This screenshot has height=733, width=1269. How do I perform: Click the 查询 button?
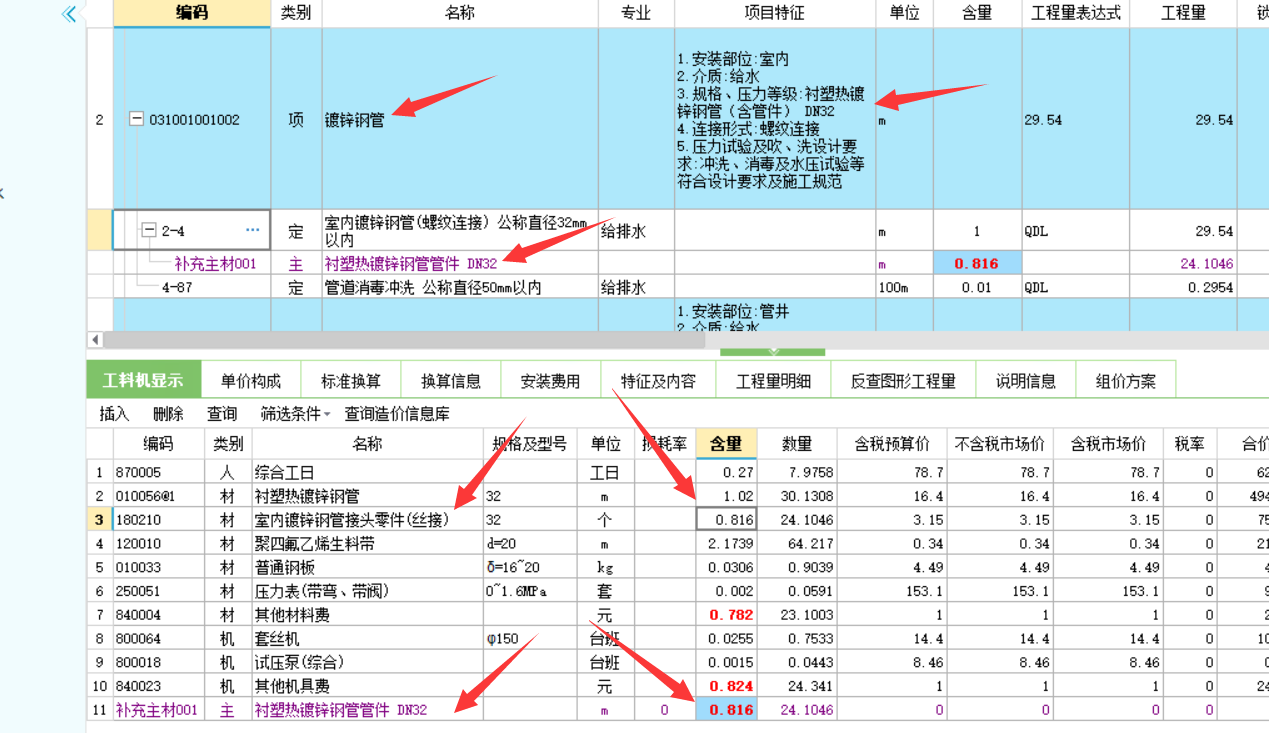click(x=222, y=414)
